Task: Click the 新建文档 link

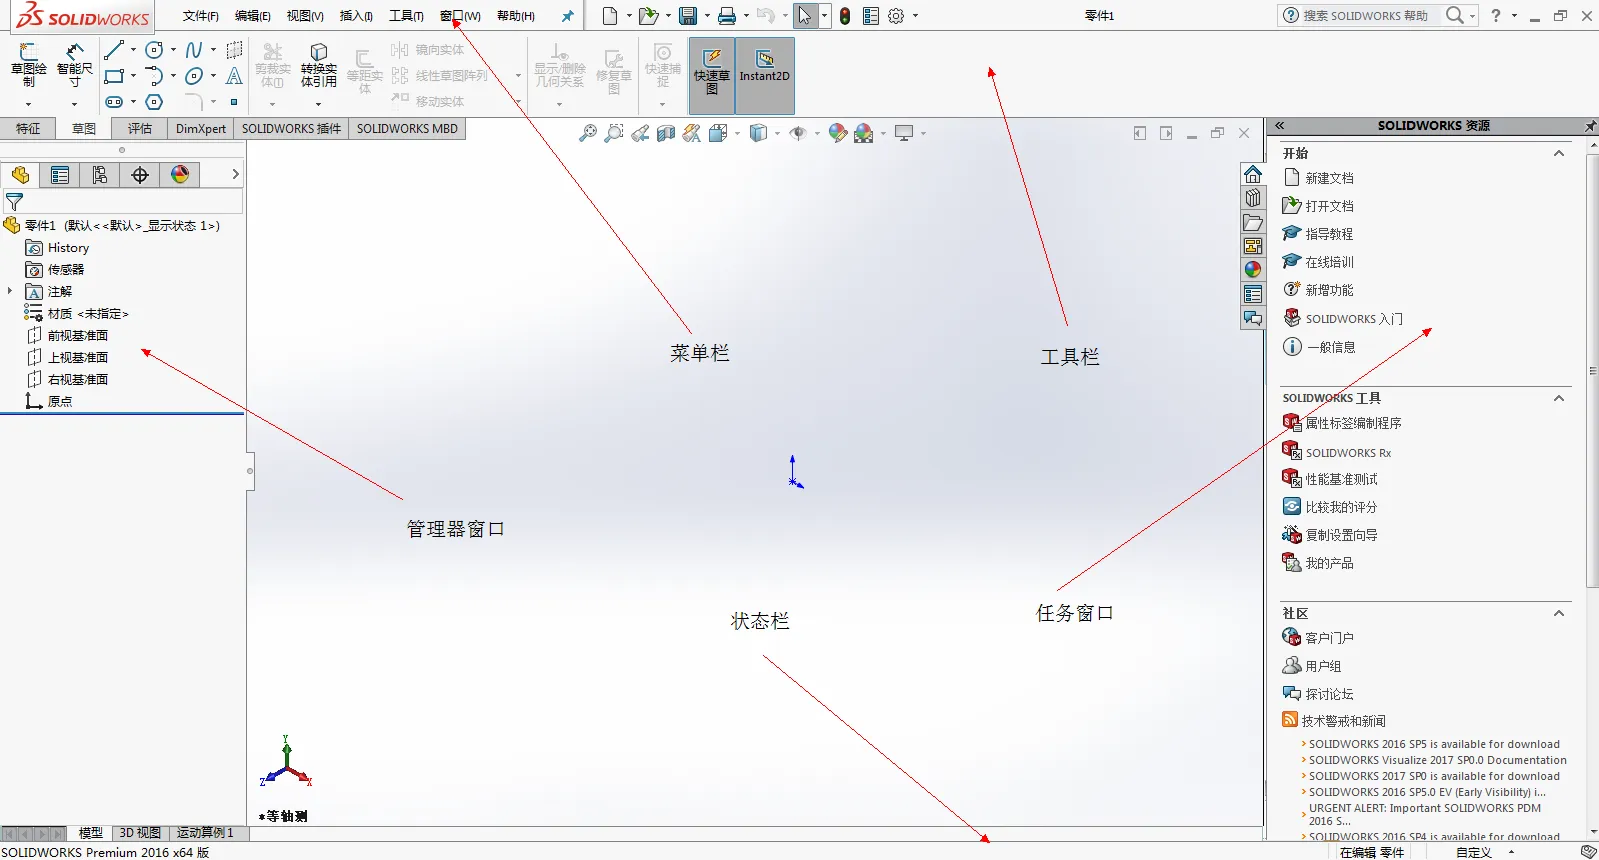Action: pos(1329,178)
